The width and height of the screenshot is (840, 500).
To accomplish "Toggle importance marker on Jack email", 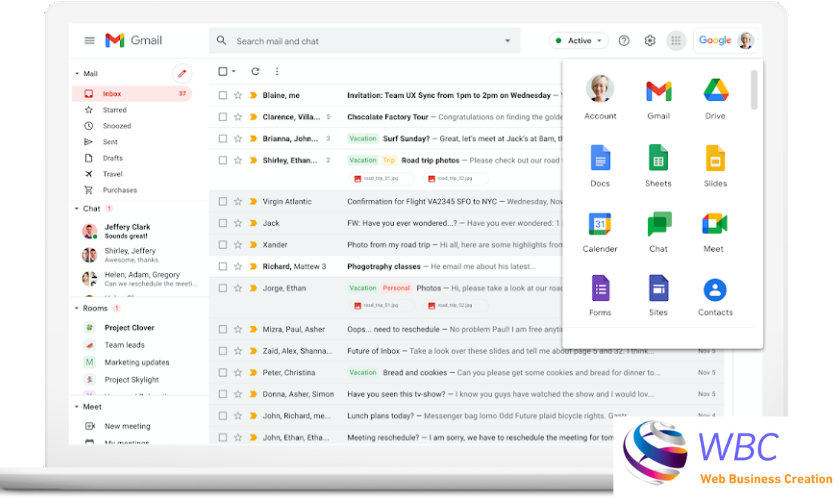I will coord(253,223).
